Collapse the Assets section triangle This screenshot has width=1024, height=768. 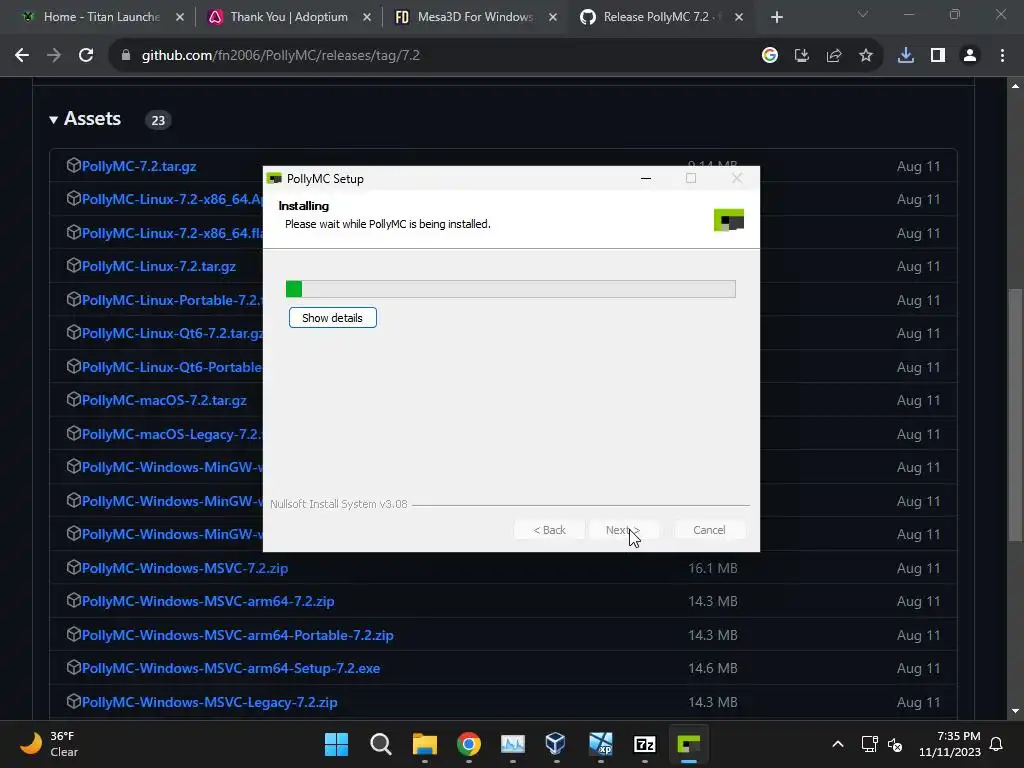click(x=54, y=120)
